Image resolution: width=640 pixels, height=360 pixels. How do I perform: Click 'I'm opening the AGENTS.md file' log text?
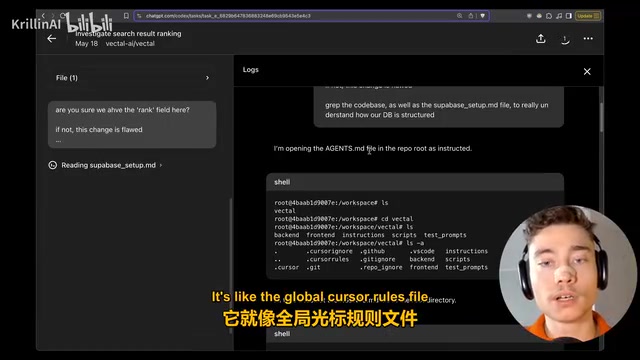click(x=373, y=149)
